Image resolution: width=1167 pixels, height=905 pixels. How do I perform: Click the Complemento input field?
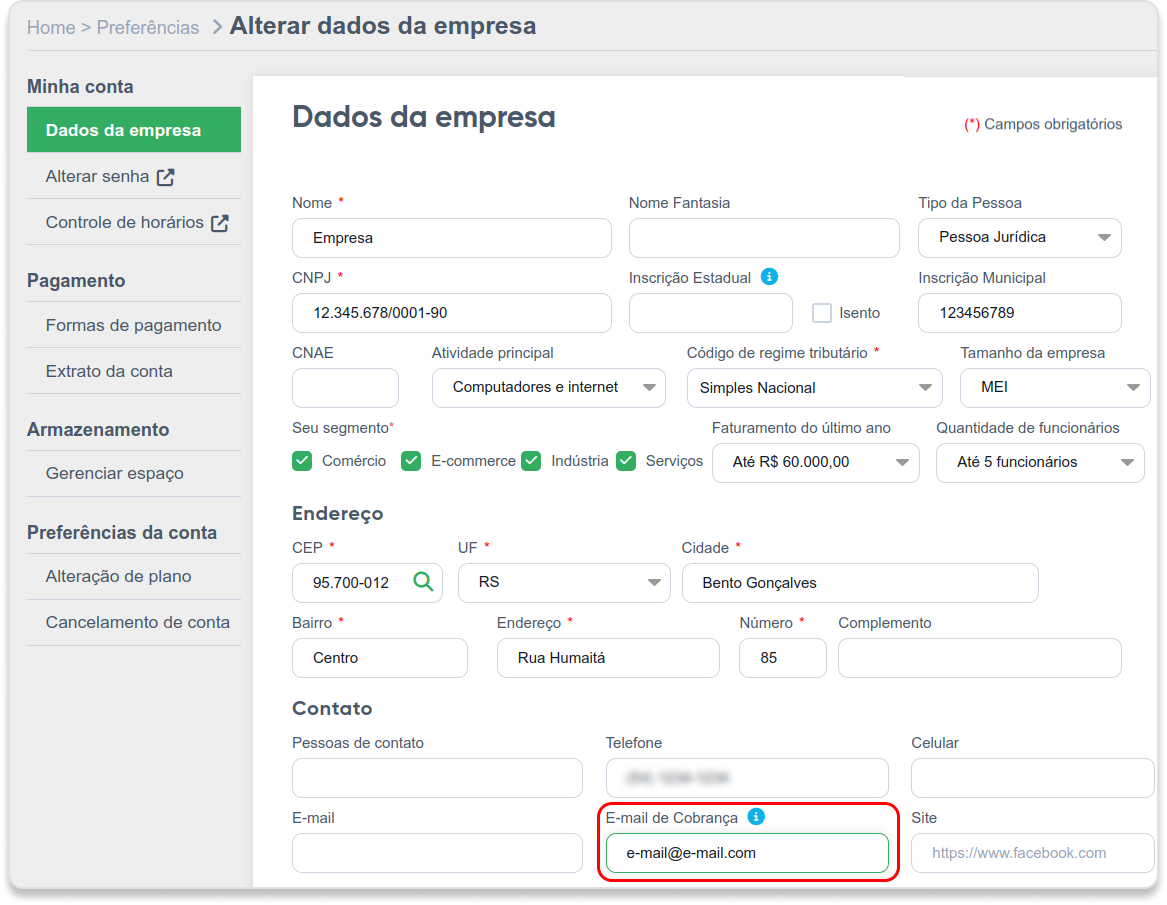tap(979, 658)
